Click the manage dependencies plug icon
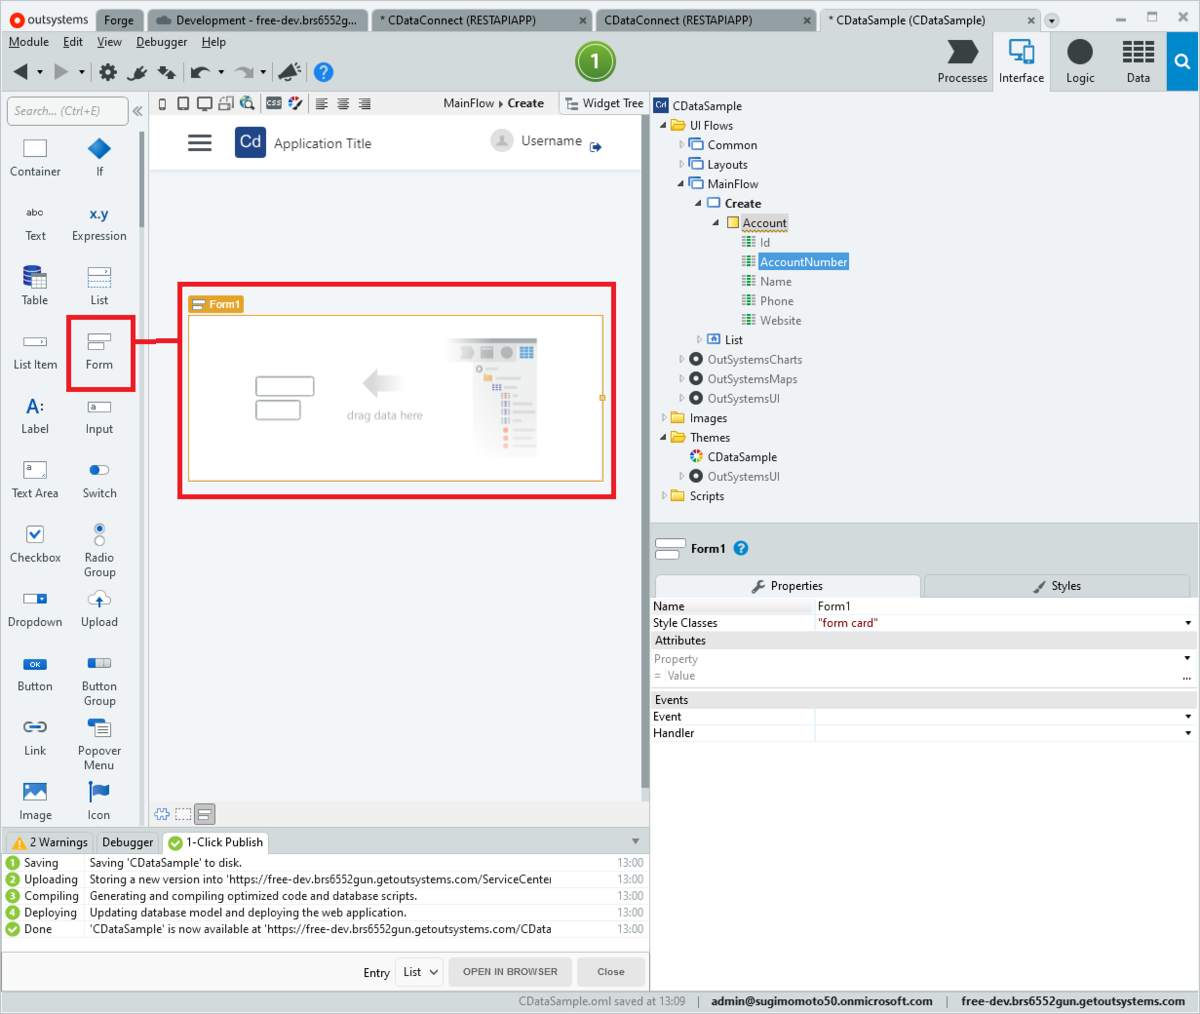Image resolution: width=1200 pixels, height=1014 pixels. click(x=138, y=72)
